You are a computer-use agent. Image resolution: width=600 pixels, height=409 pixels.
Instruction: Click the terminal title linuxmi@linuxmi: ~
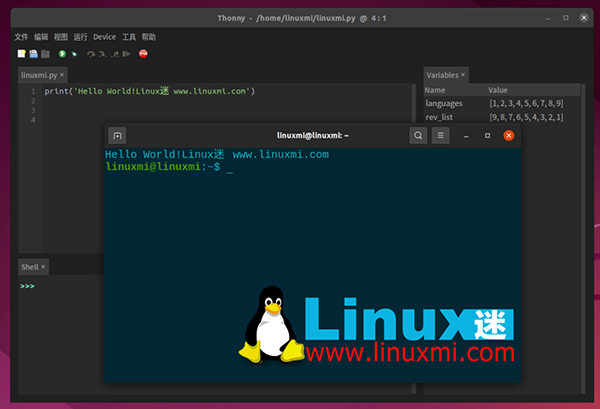tap(313, 135)
